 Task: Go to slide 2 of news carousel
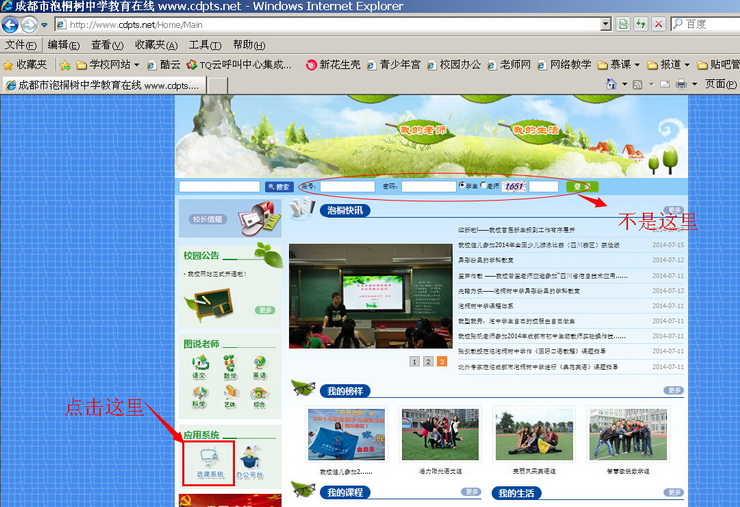coord(428,361)
